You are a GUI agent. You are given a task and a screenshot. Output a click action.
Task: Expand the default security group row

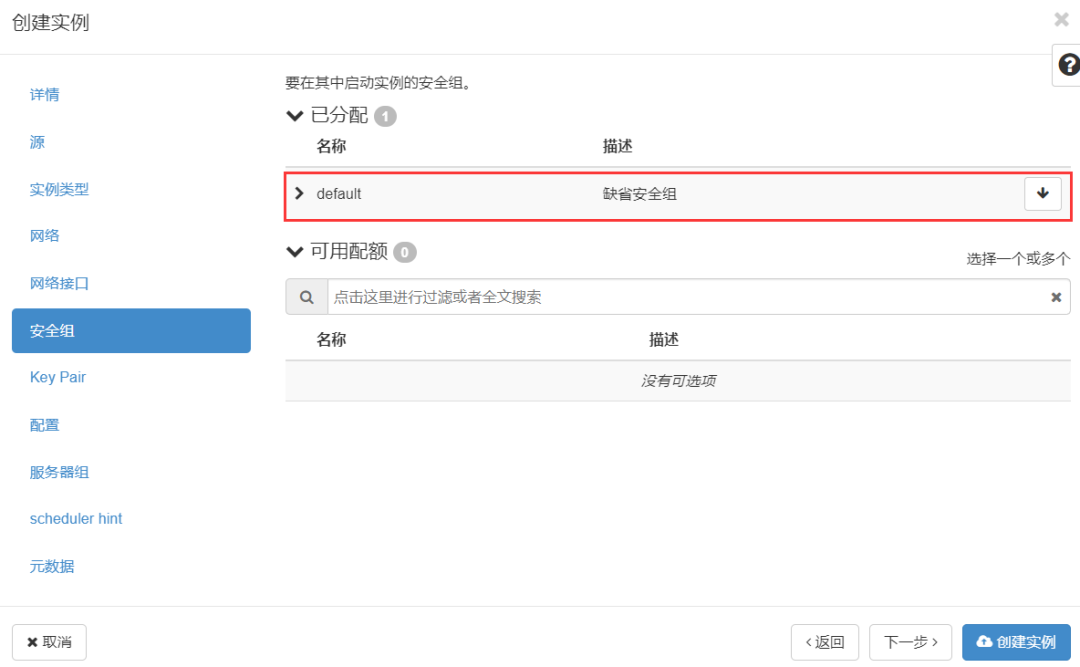(299, 193)
